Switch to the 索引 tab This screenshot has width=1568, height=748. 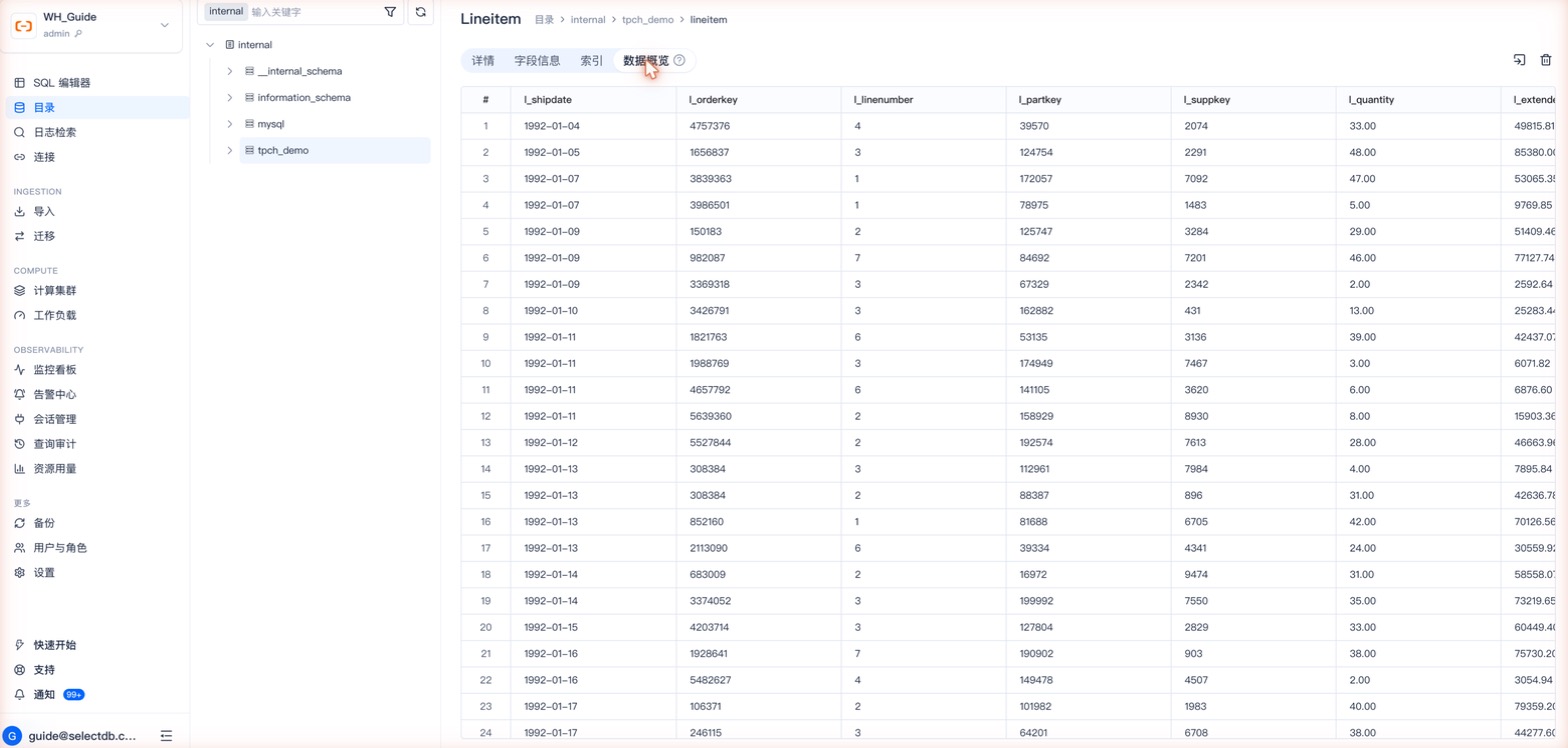pyautogui.click(x=592, y=61)
